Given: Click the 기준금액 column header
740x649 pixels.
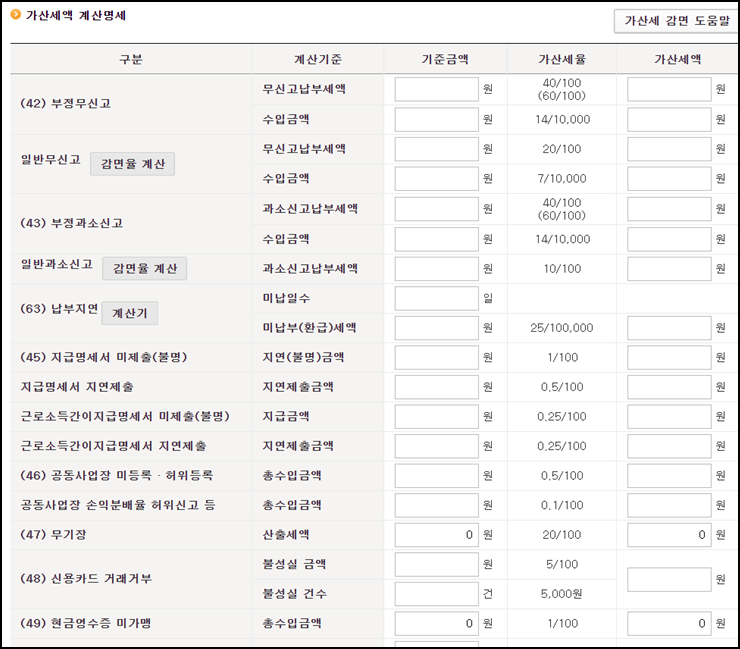Looking at the screenshot, I should (x=445, y=59).
